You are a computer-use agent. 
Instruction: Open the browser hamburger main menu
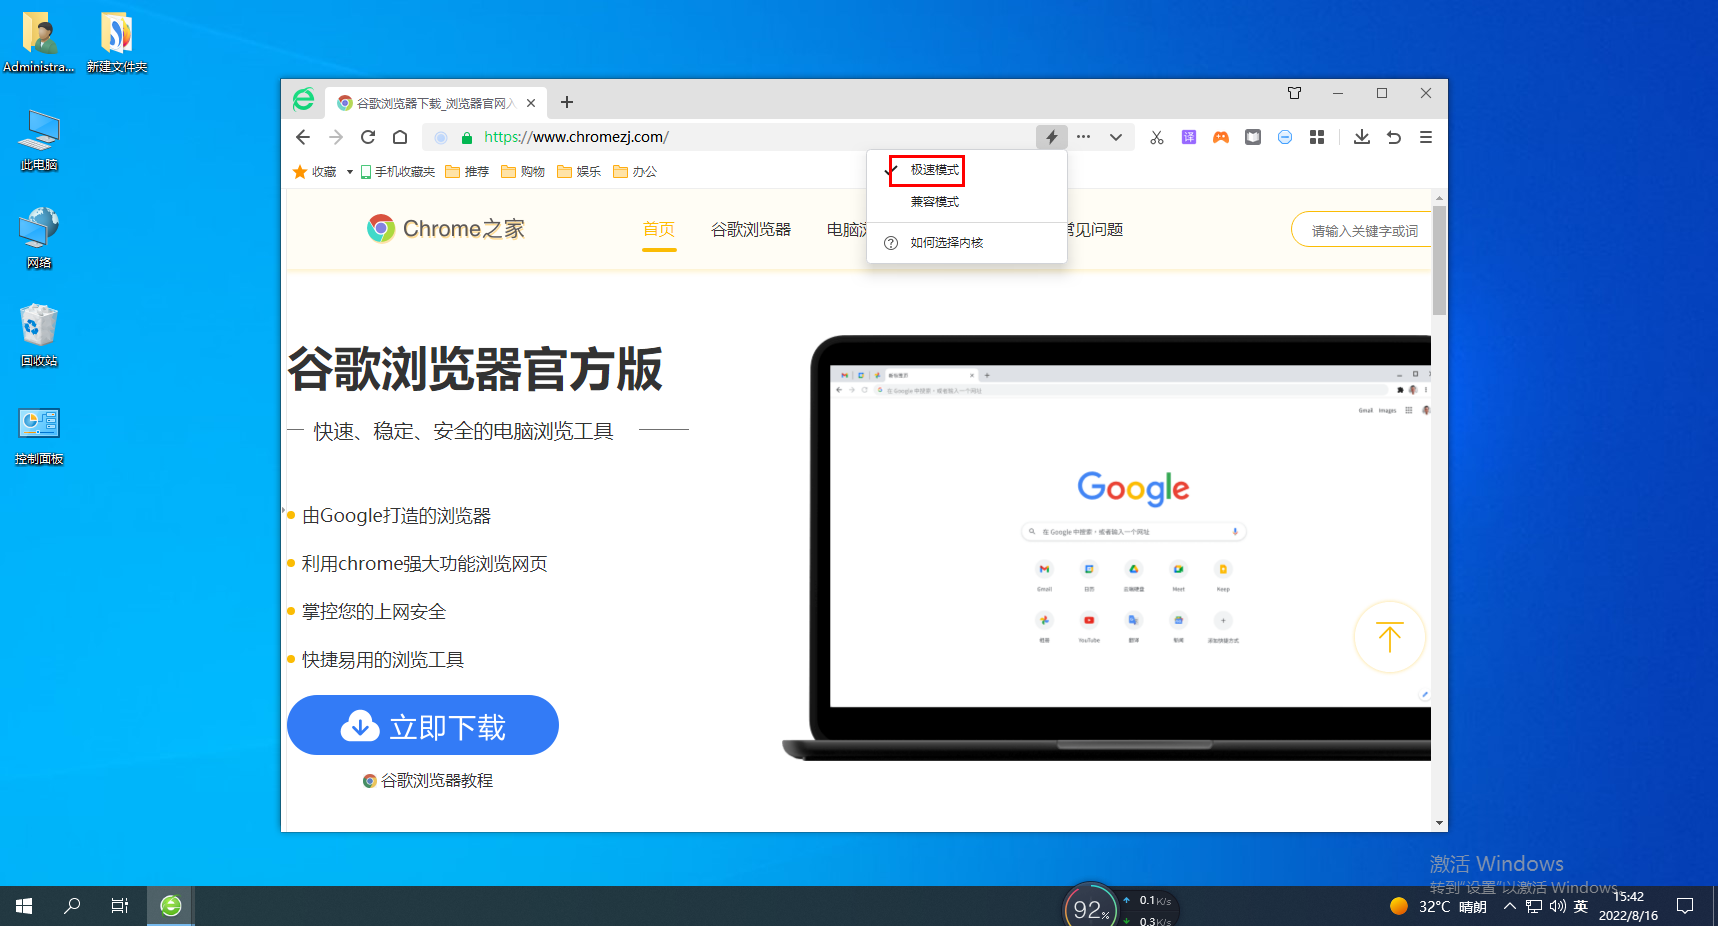point(1426,137)
